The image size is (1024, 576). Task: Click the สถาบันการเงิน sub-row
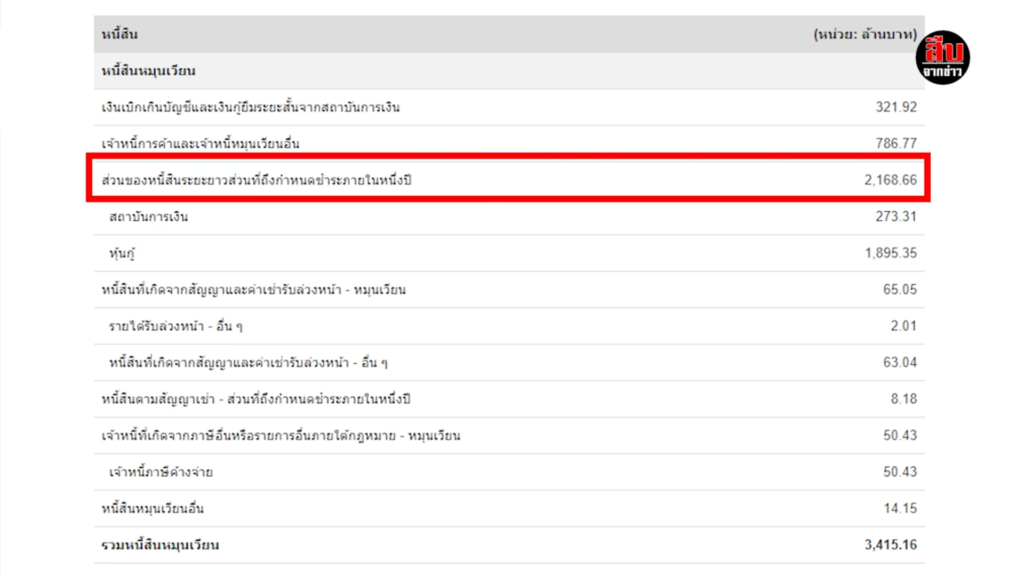(509, 217)
